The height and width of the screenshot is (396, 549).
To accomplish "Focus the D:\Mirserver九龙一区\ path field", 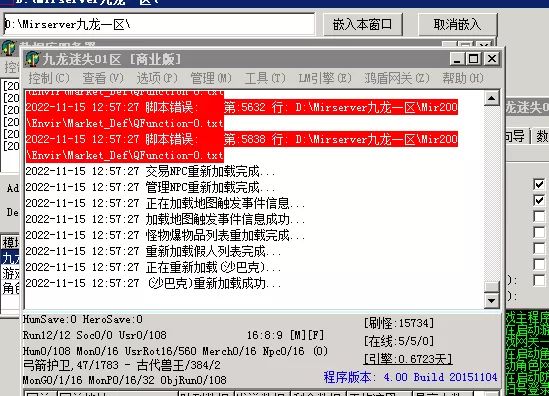I will point(159,25).
